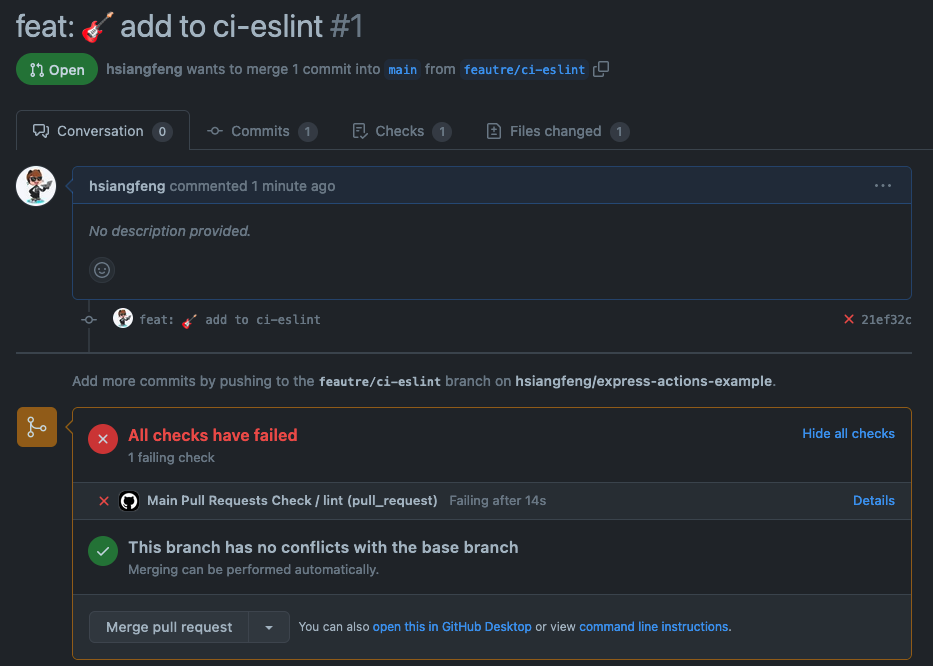Click hsiangfeng's large profile avatar
The image size is (933, 666).
[36, 186]
